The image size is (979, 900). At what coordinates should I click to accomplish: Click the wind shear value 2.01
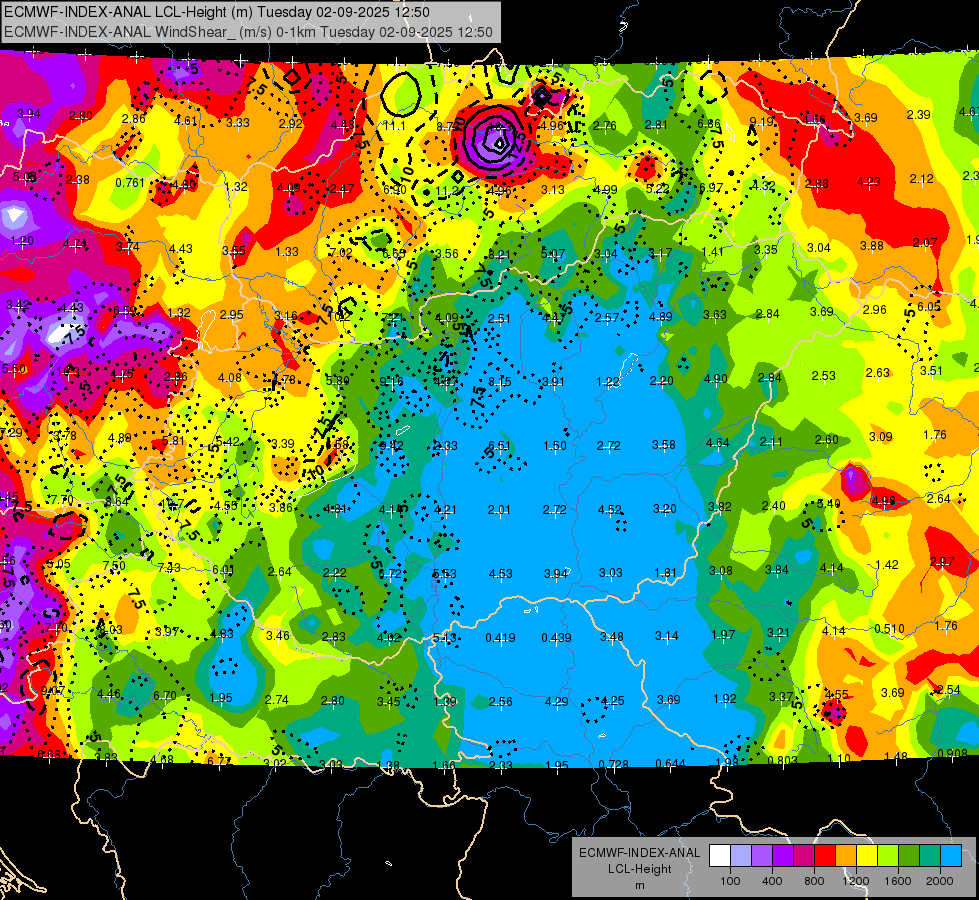[499, 510]
